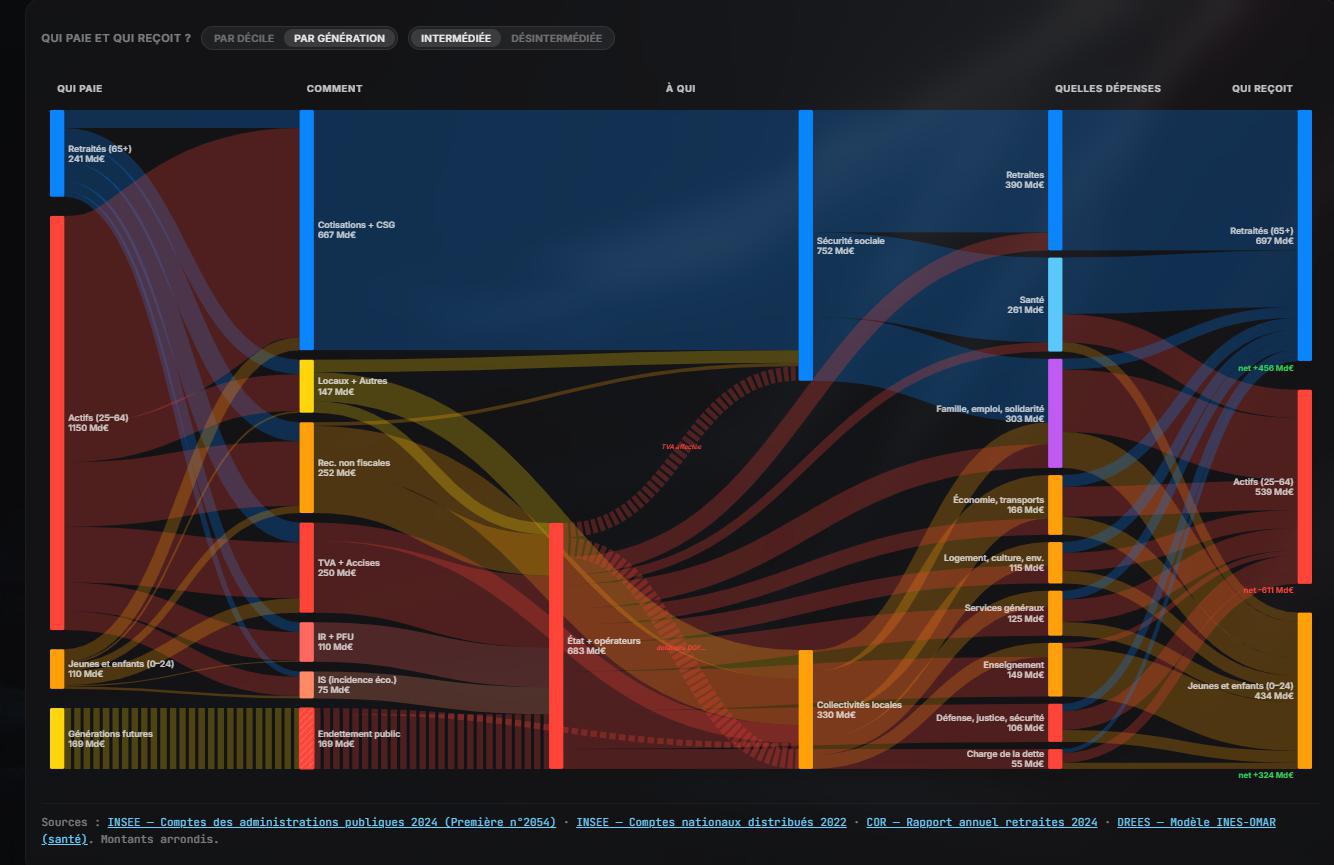The height and width of the screenshot is (865, 1334).
Task: Select the Par génération toggle
Action: coord(339,38)
